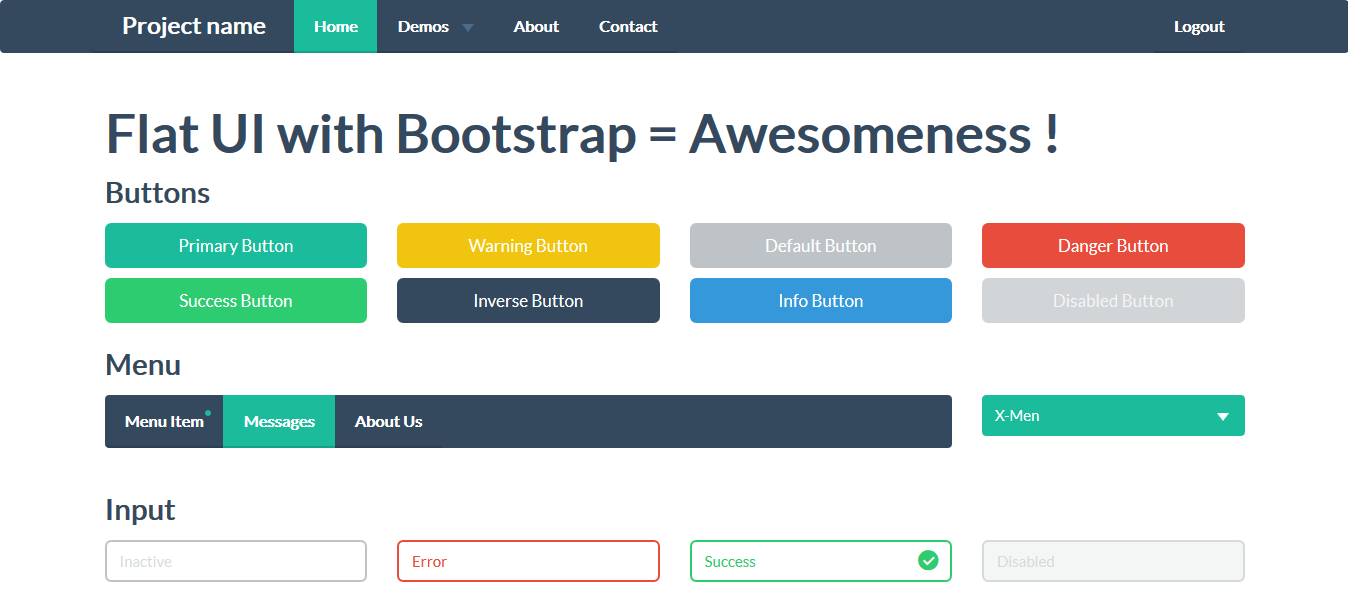1348x613 pixels.
Task: Click the dropdown arrow on the X-Men selector
Action: pos(1222,416)
